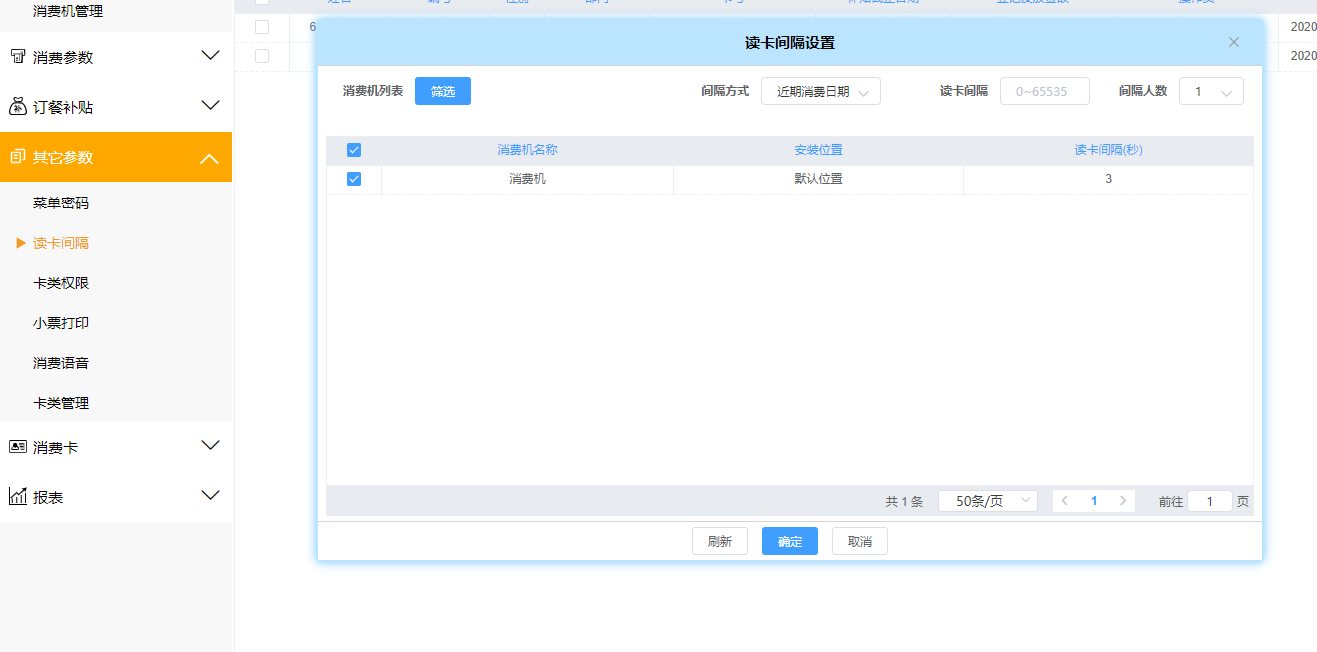Viewport: 1317px width, 652px height.
Task: Toggle the select-all checkbox in table header
Action: click(353, 150)
